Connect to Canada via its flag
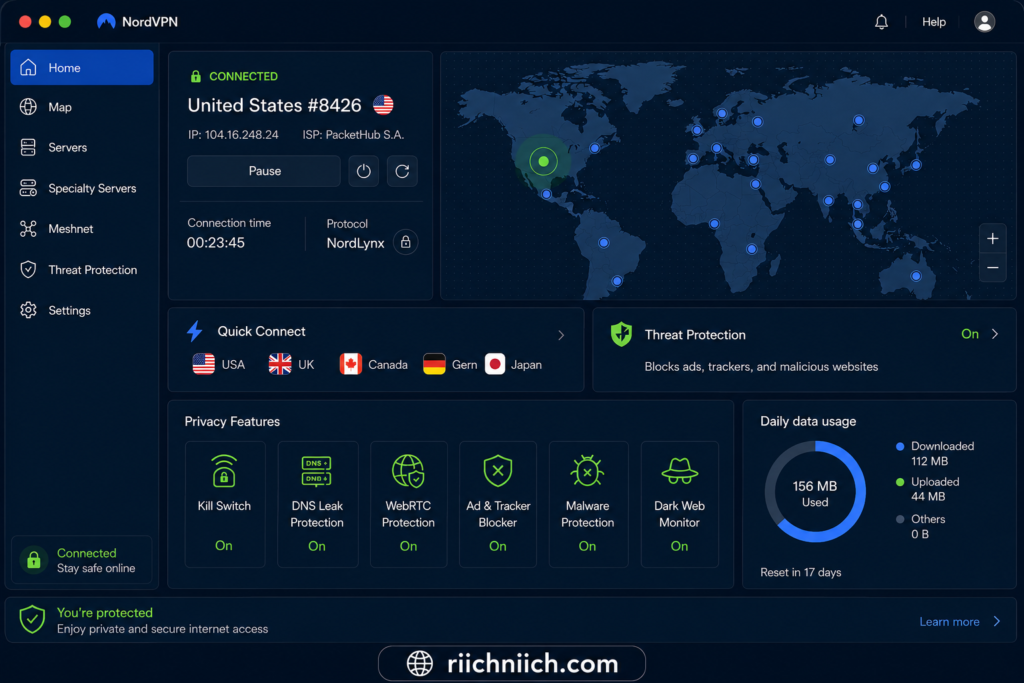1024x683 pixels. click(351, 364)
